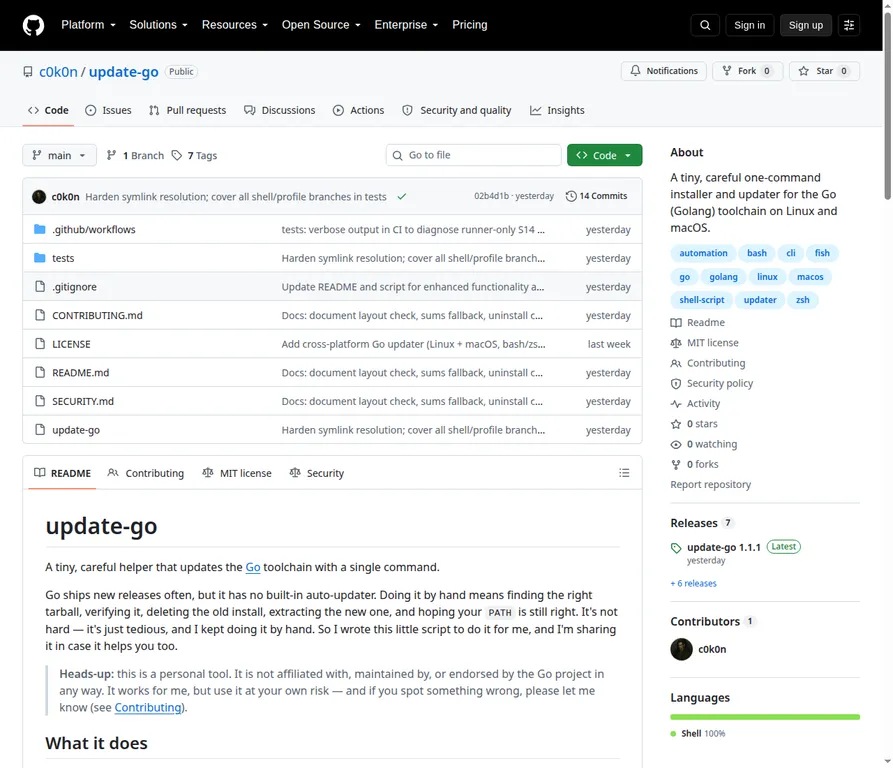Click the zsh topic tag

pos(802,300)
